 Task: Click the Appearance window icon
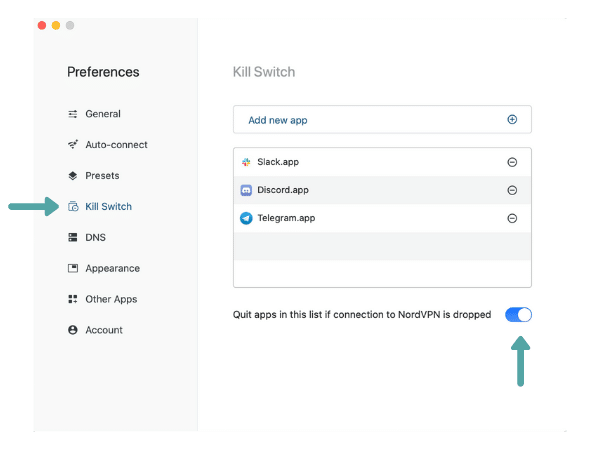(72, 269)
